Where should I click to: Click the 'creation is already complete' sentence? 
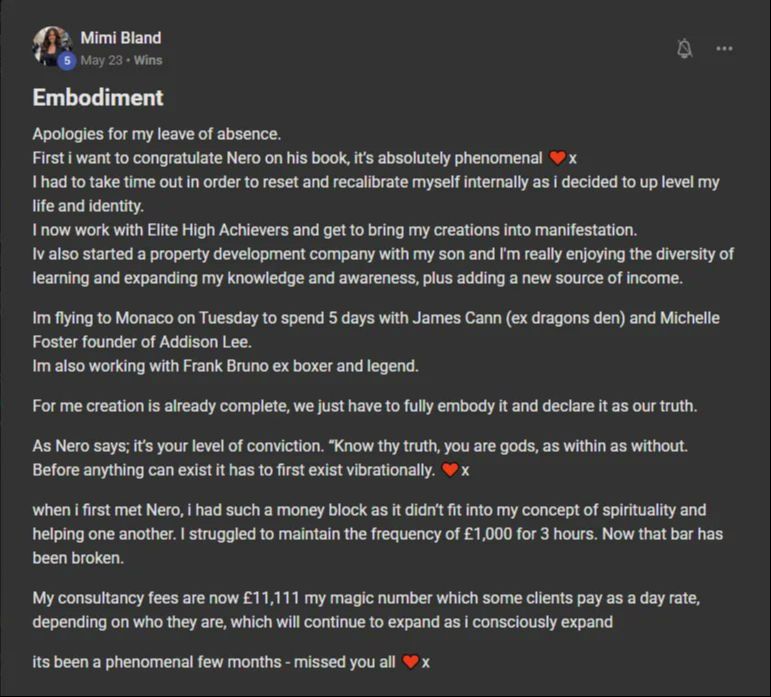click(x=365, y=406)
